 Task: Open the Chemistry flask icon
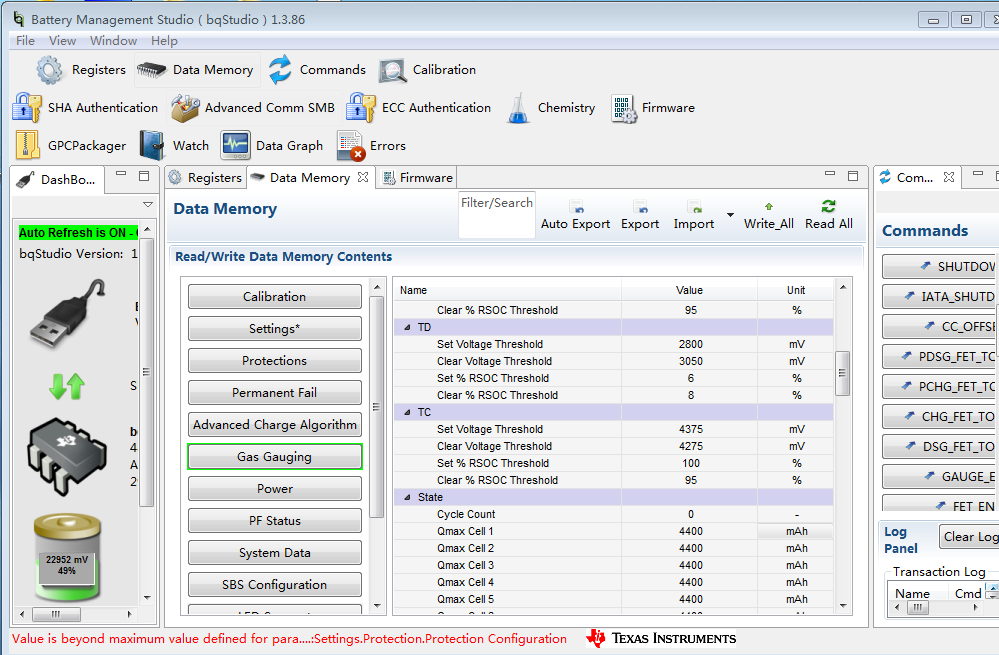point(518,108)
